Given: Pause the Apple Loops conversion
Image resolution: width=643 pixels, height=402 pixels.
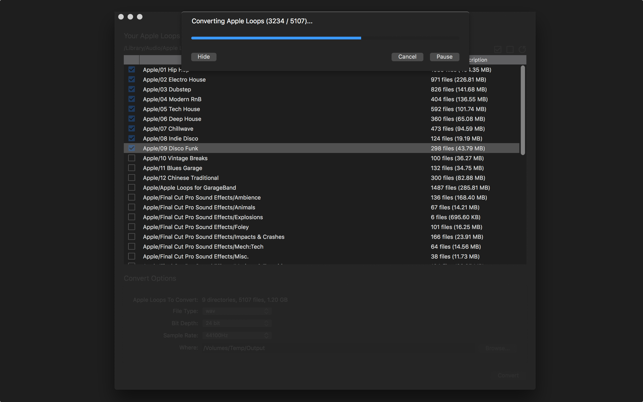Looking at the screenshot, I should [x=445, y=57].
